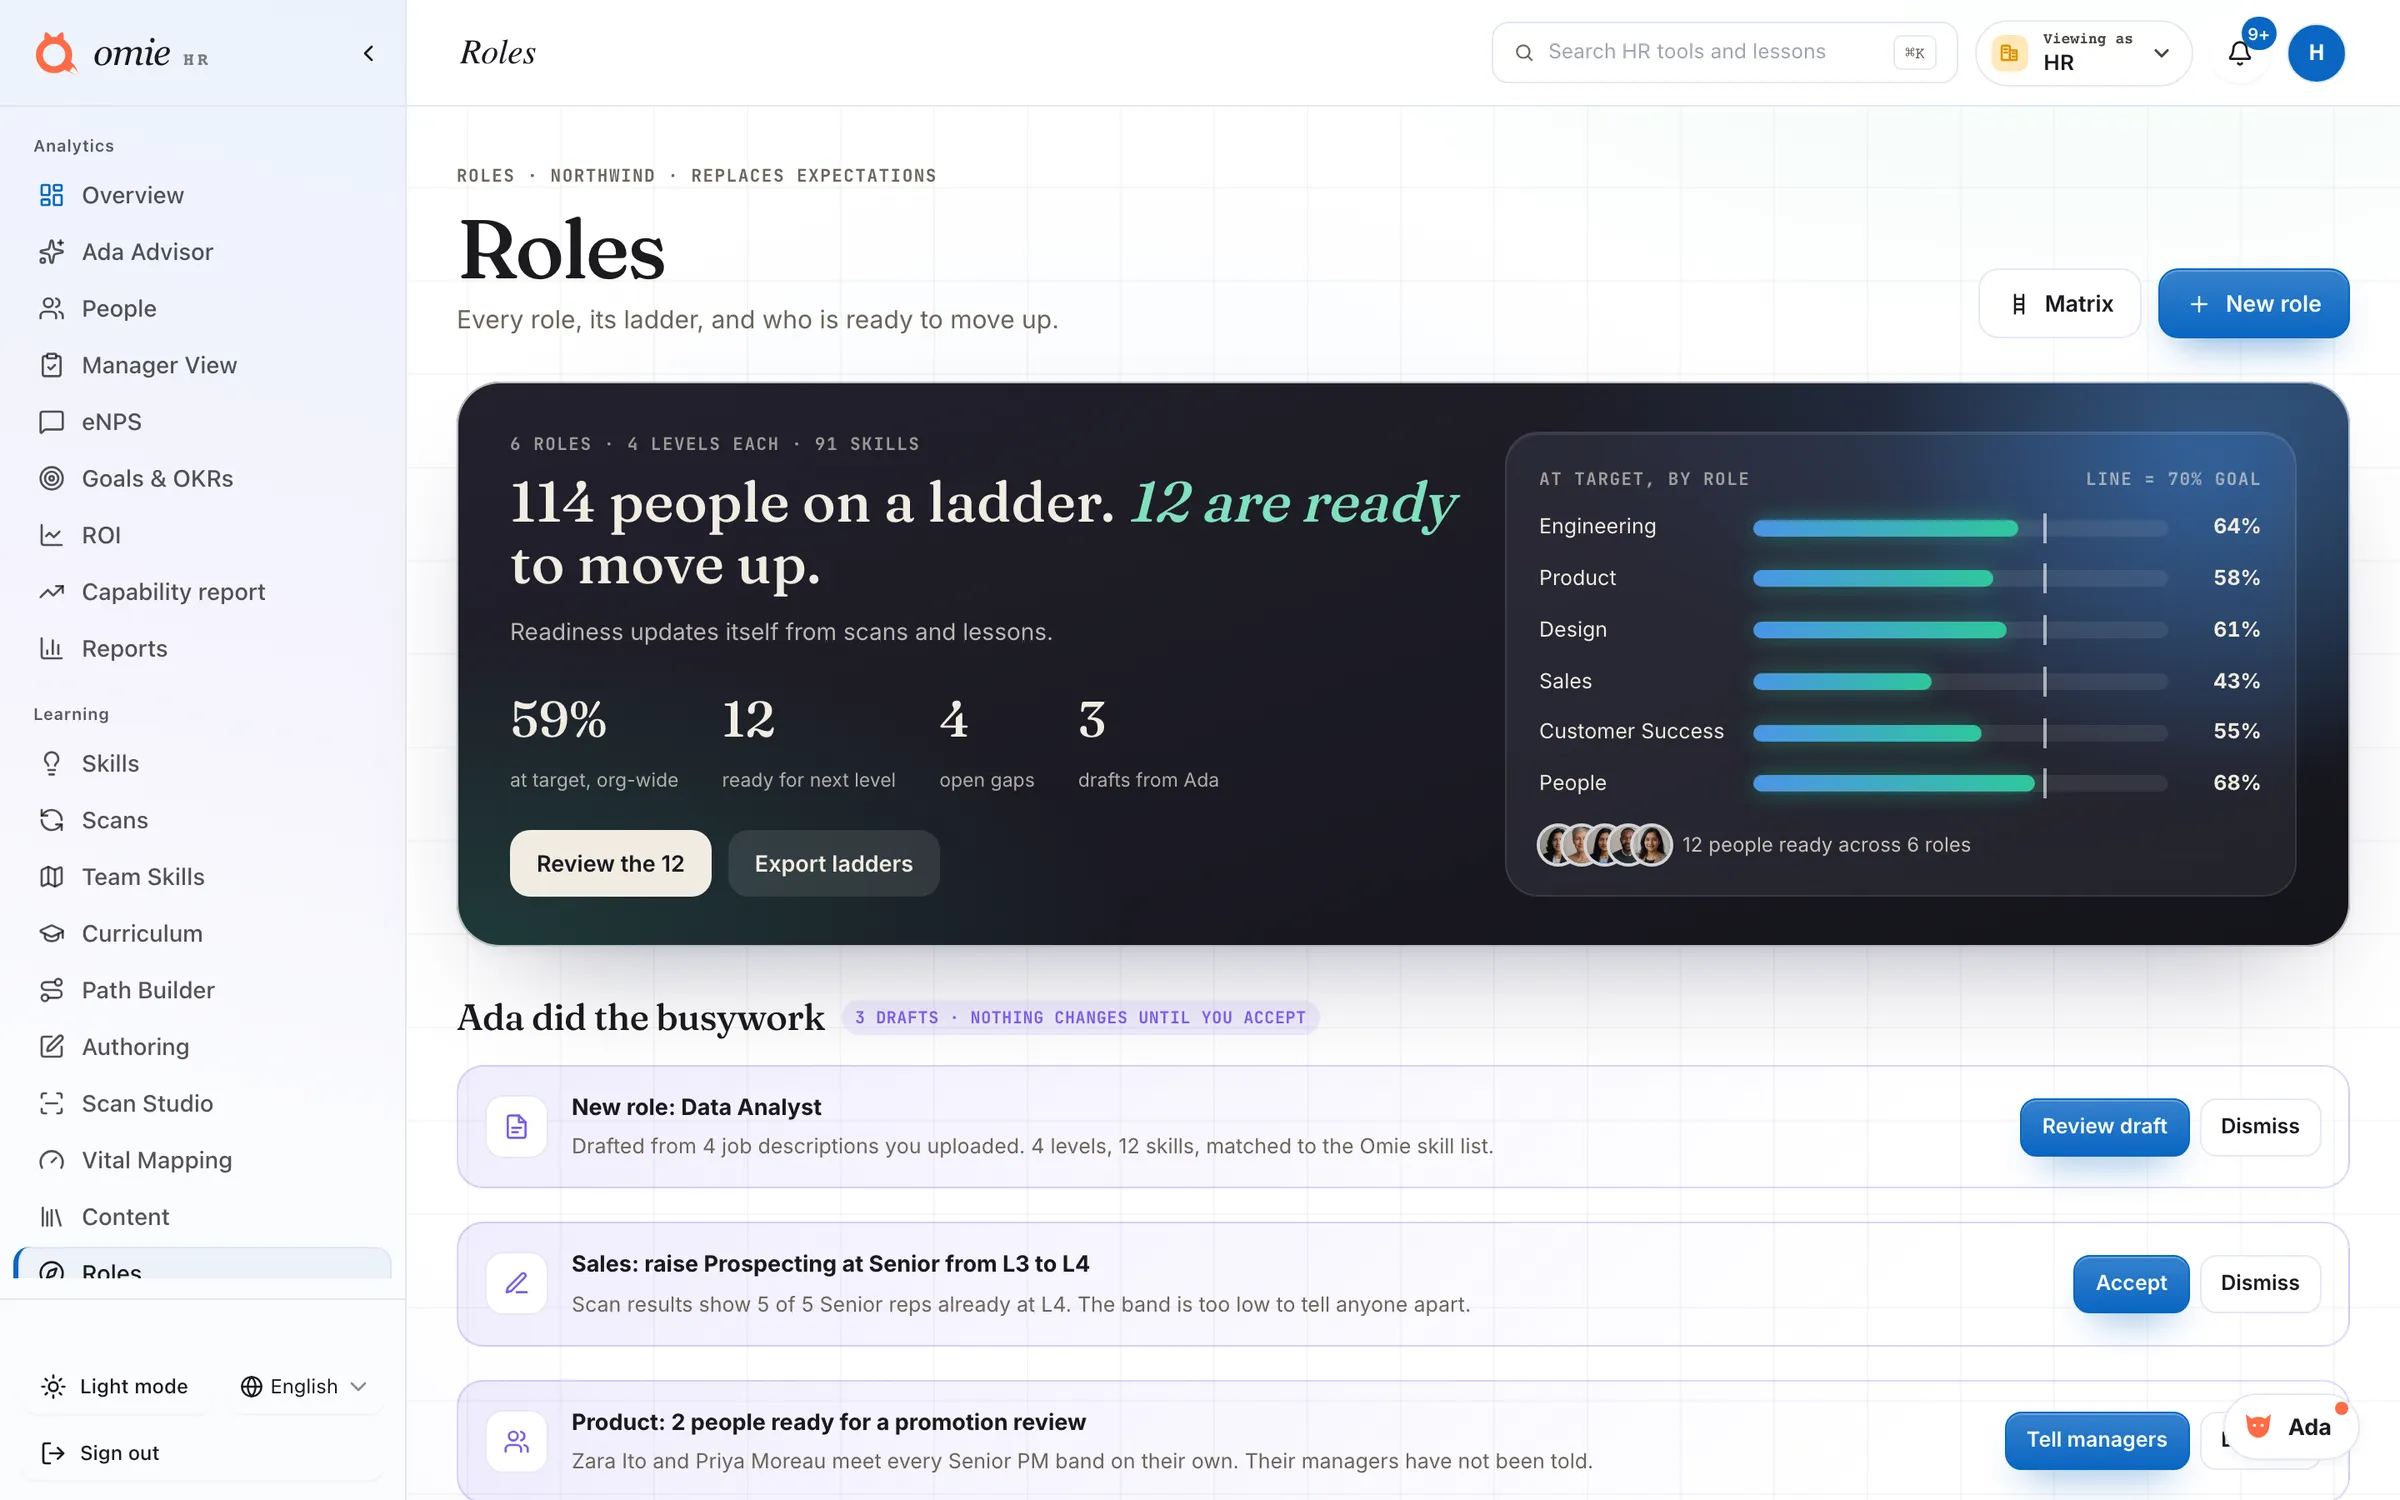The image size is (2400, 1500).
Task: Open Ada Advisor sparkle icon
Action: tap(51, 252)
